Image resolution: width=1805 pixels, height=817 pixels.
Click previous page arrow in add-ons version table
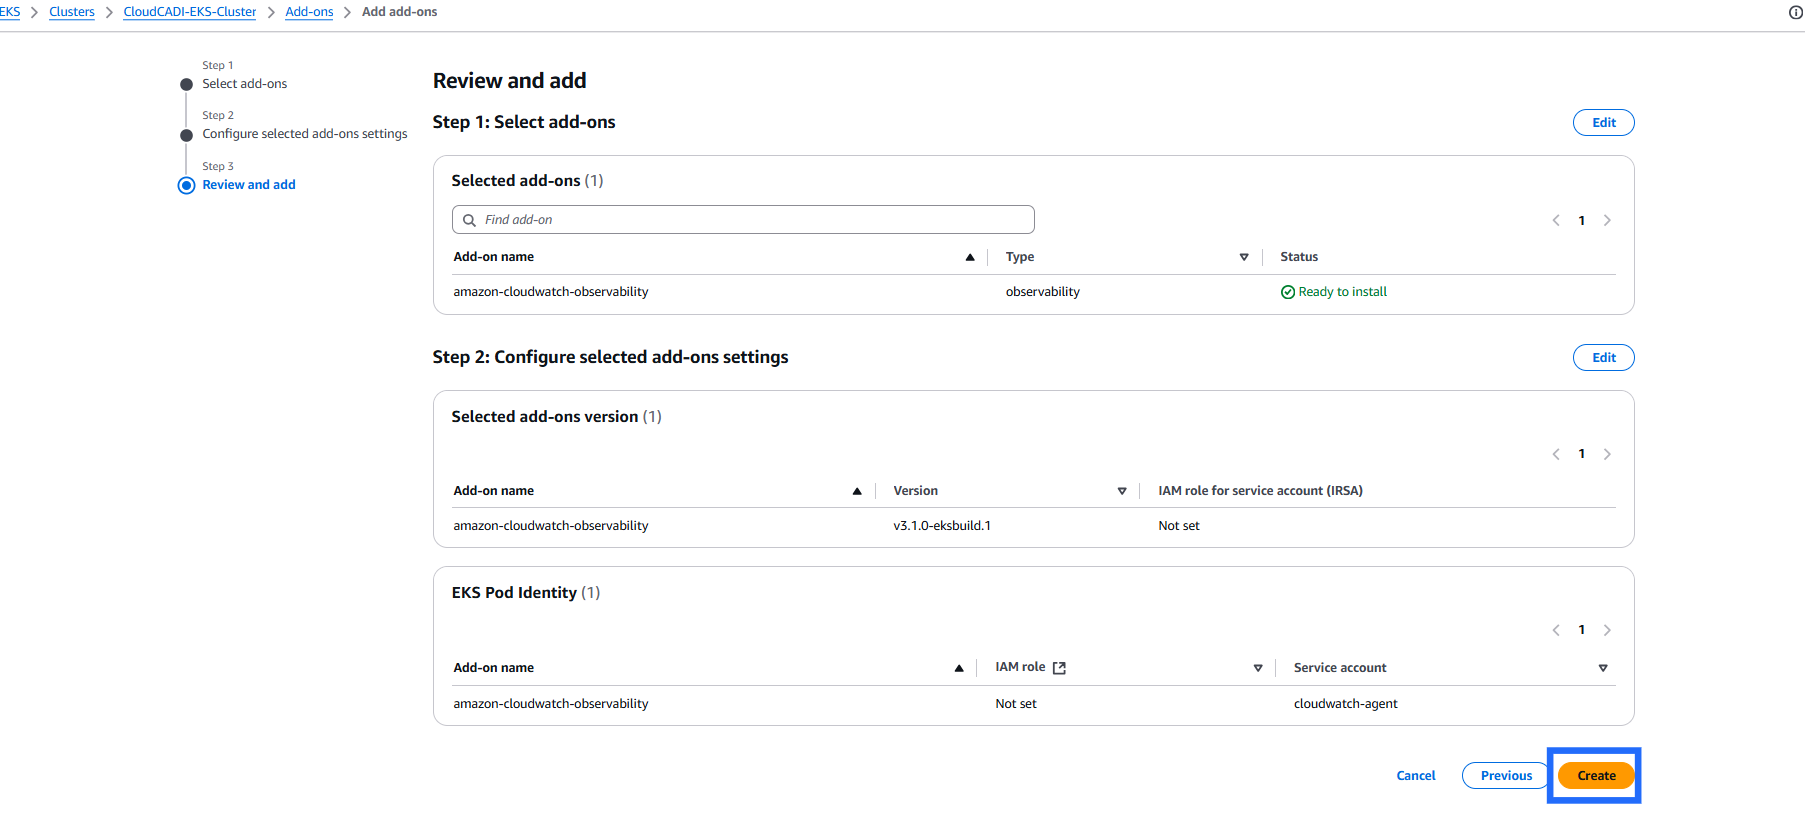[1556, 454]
